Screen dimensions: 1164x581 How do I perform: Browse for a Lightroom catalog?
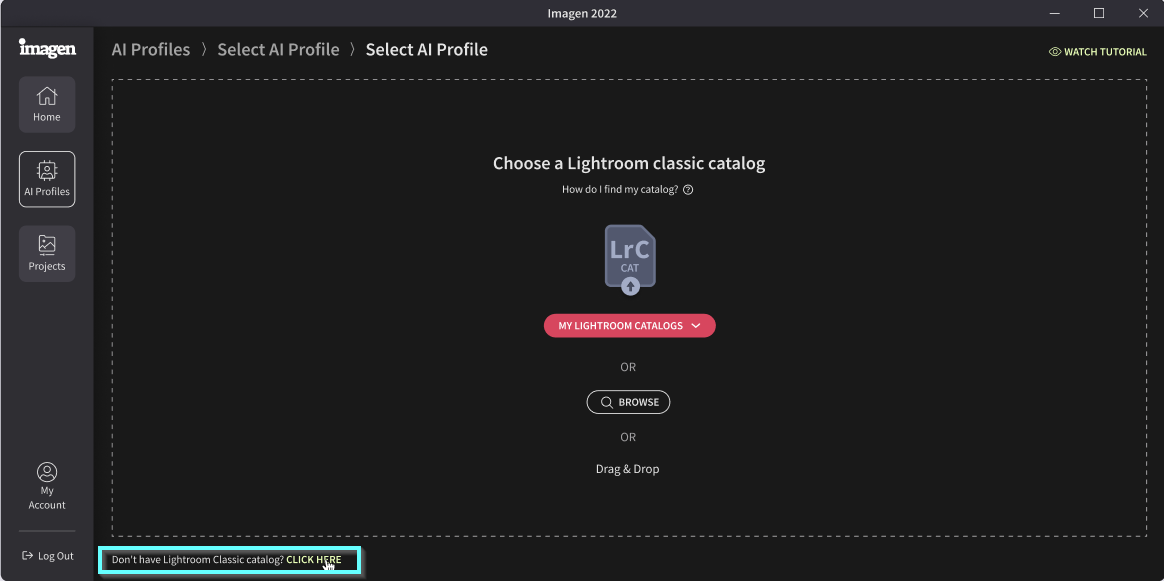pyautogui.click(x=628, y=402)
